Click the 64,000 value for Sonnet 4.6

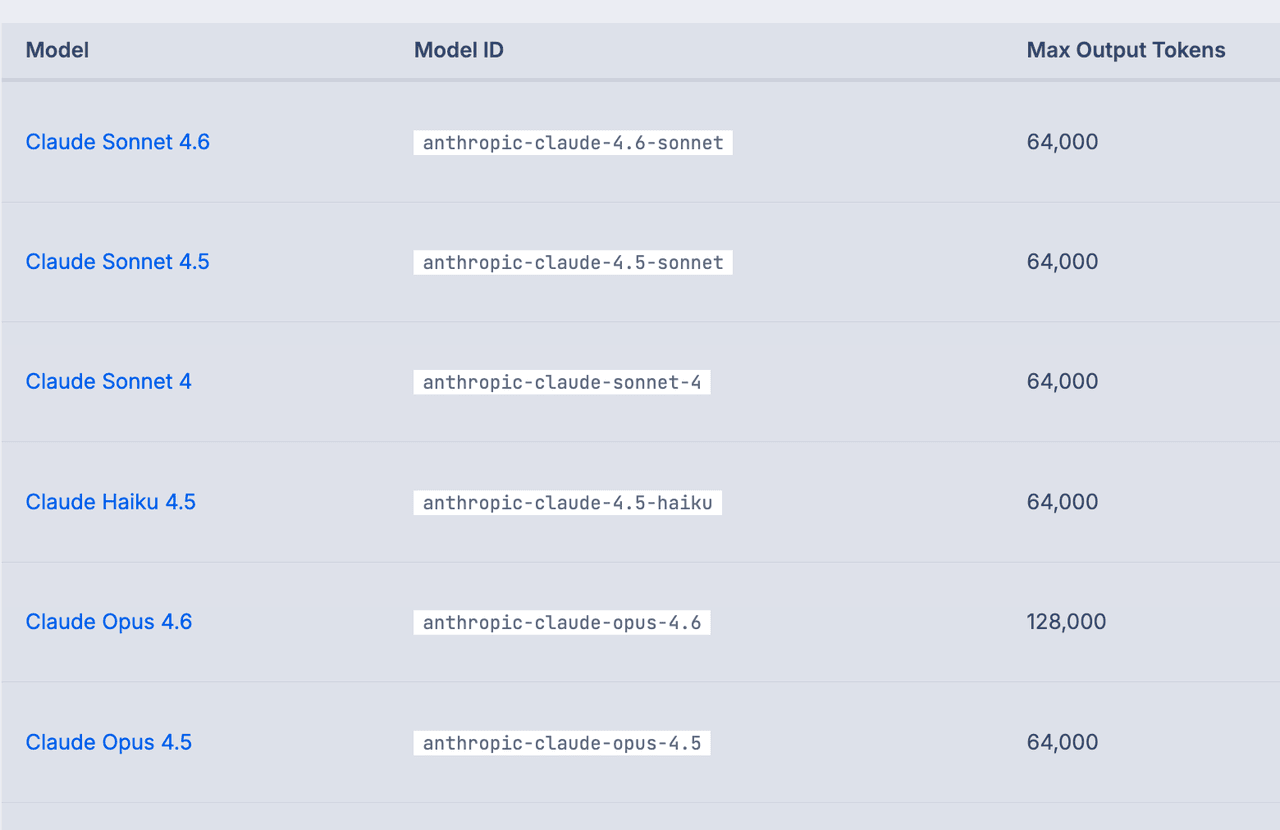pyautogui.click(x=1062, y=142)
